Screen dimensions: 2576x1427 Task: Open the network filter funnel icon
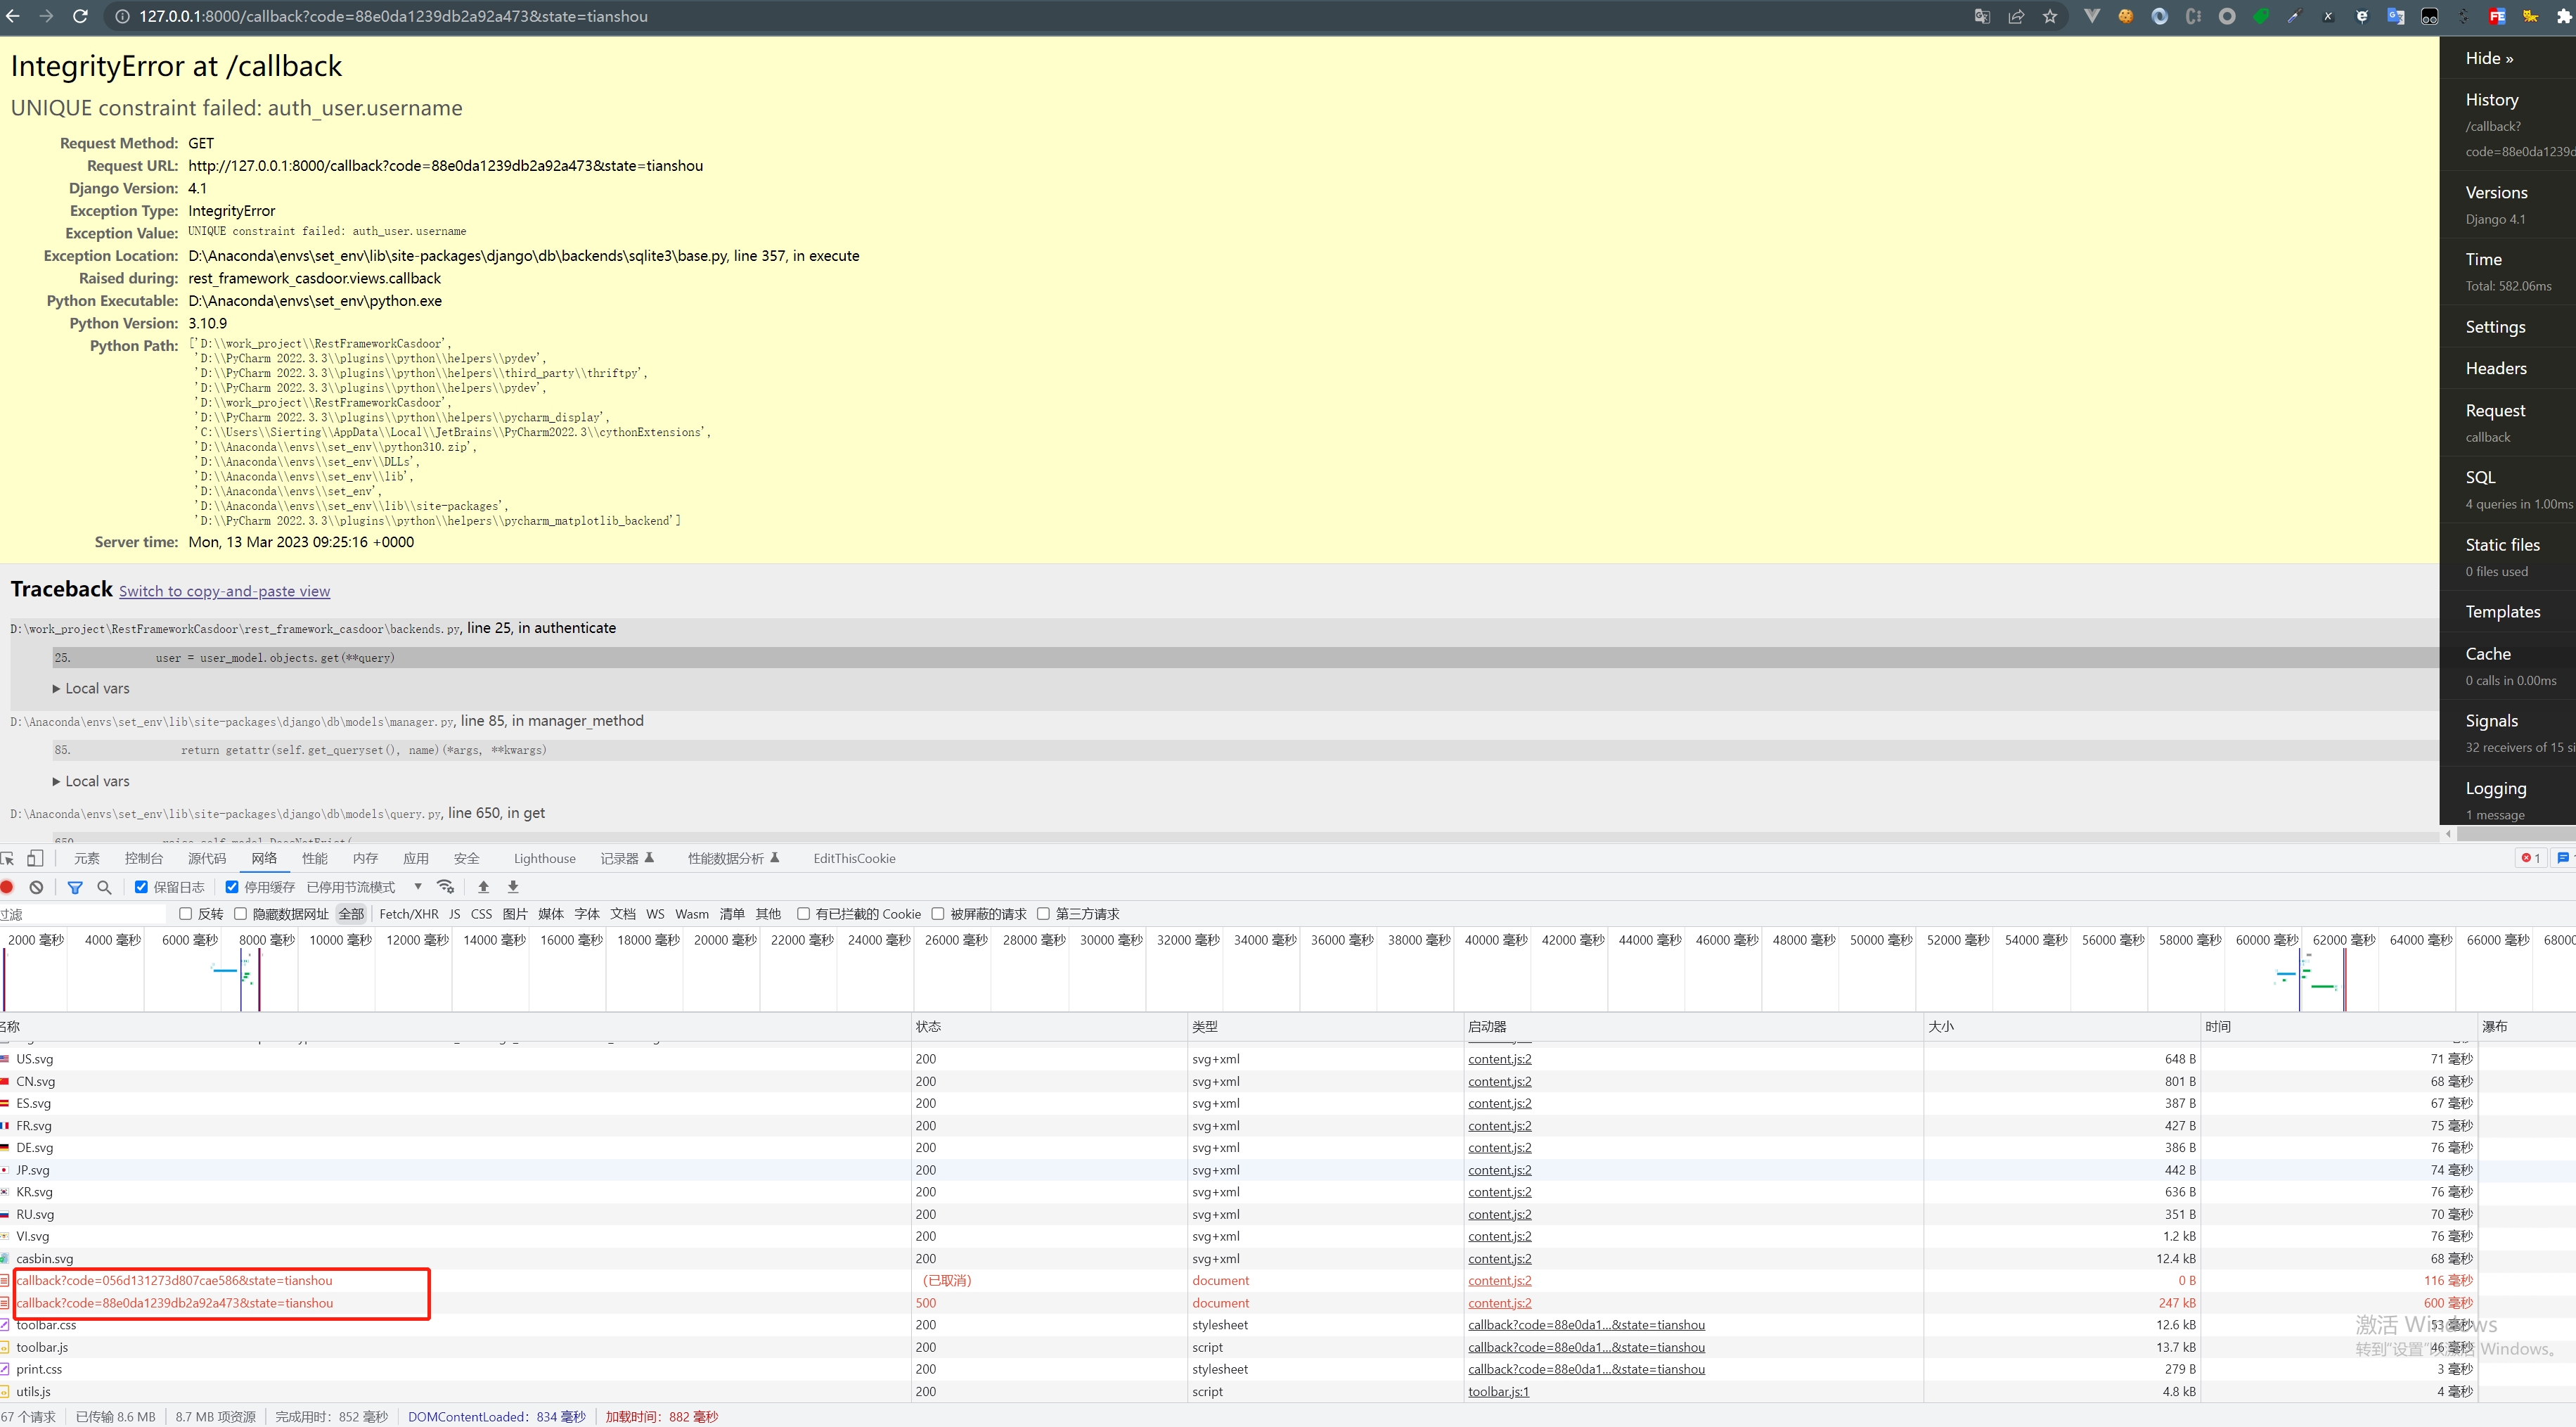pyautogui.click(x=76, y=887)
